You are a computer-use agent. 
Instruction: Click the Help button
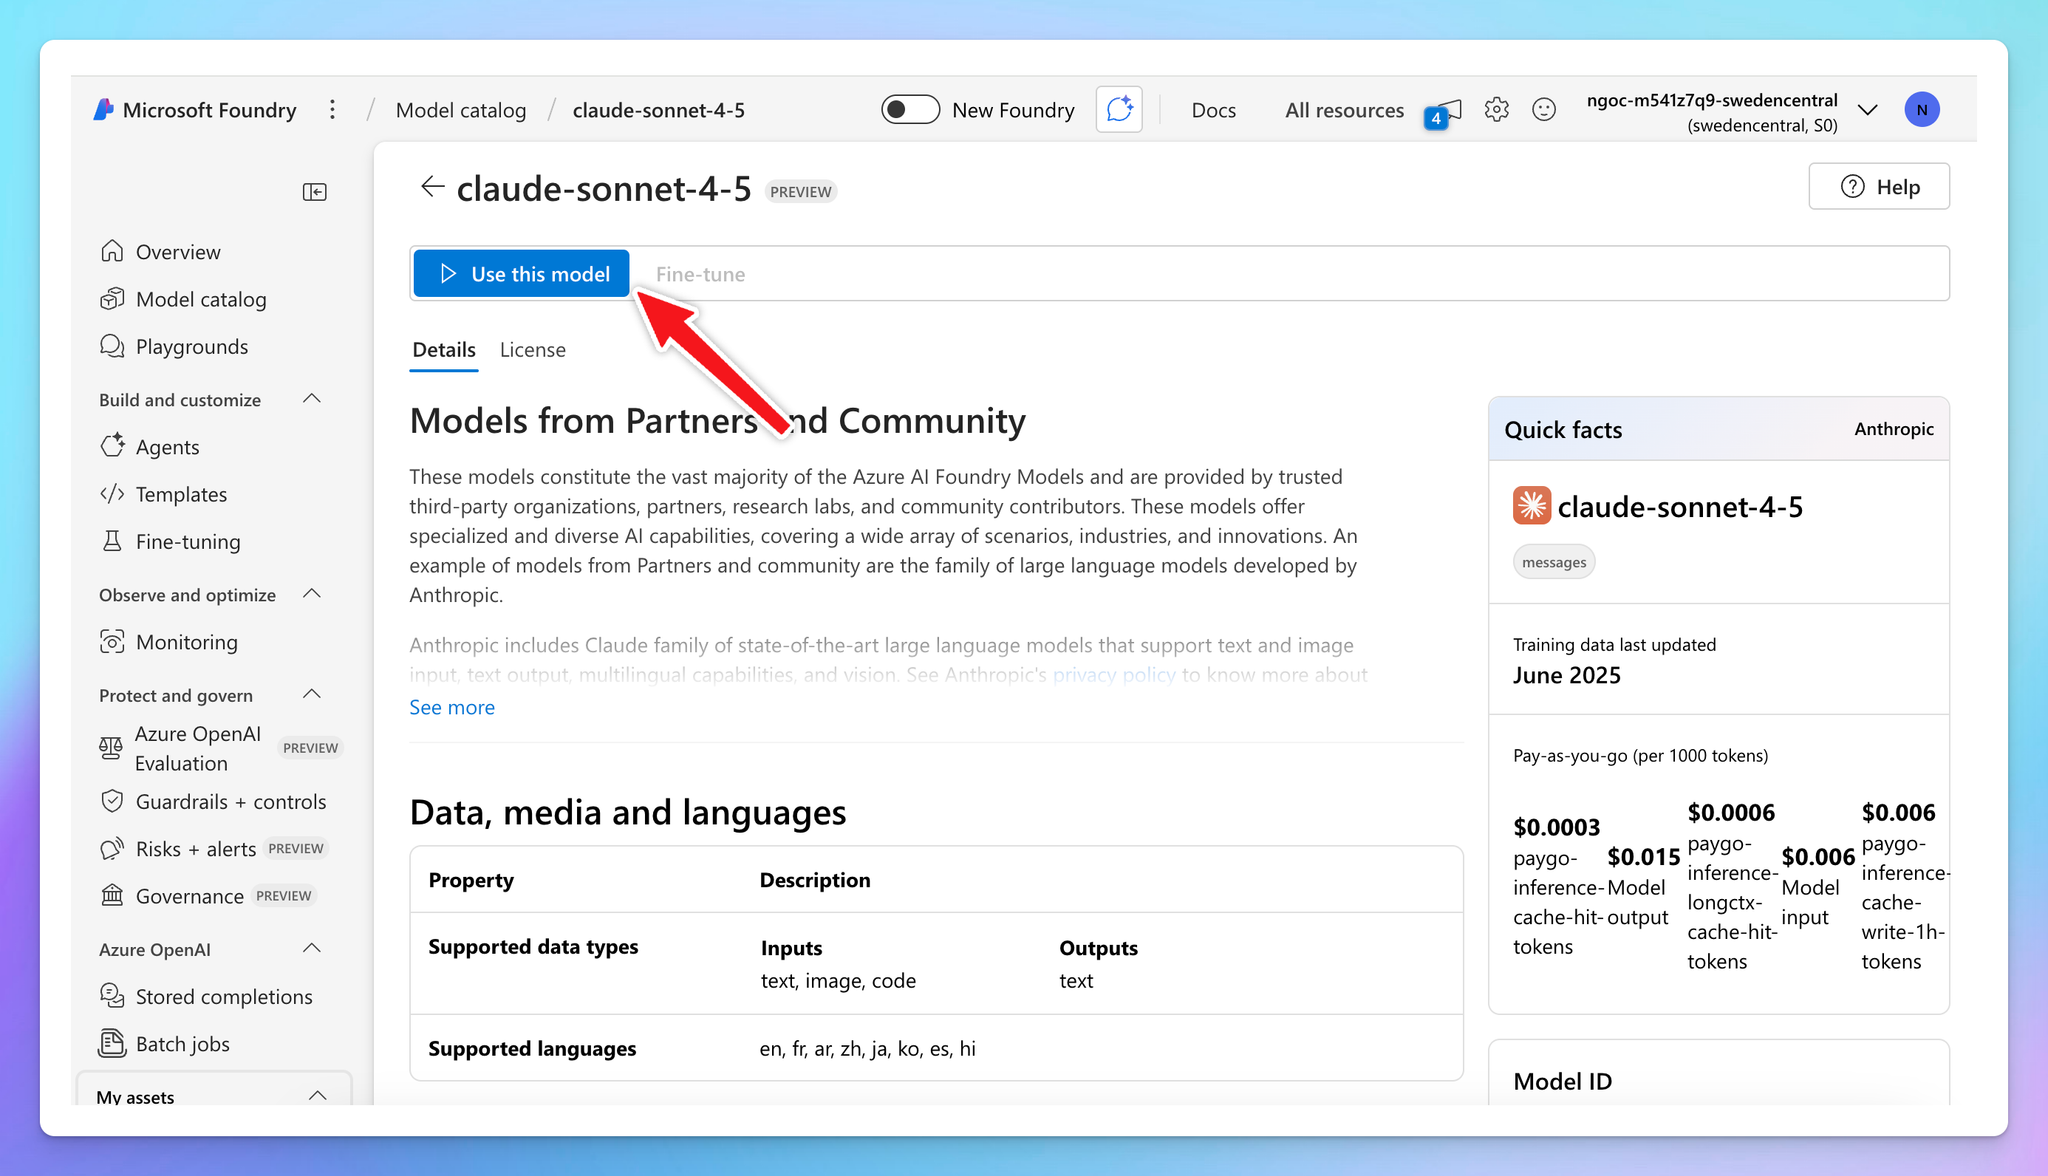1879,187
